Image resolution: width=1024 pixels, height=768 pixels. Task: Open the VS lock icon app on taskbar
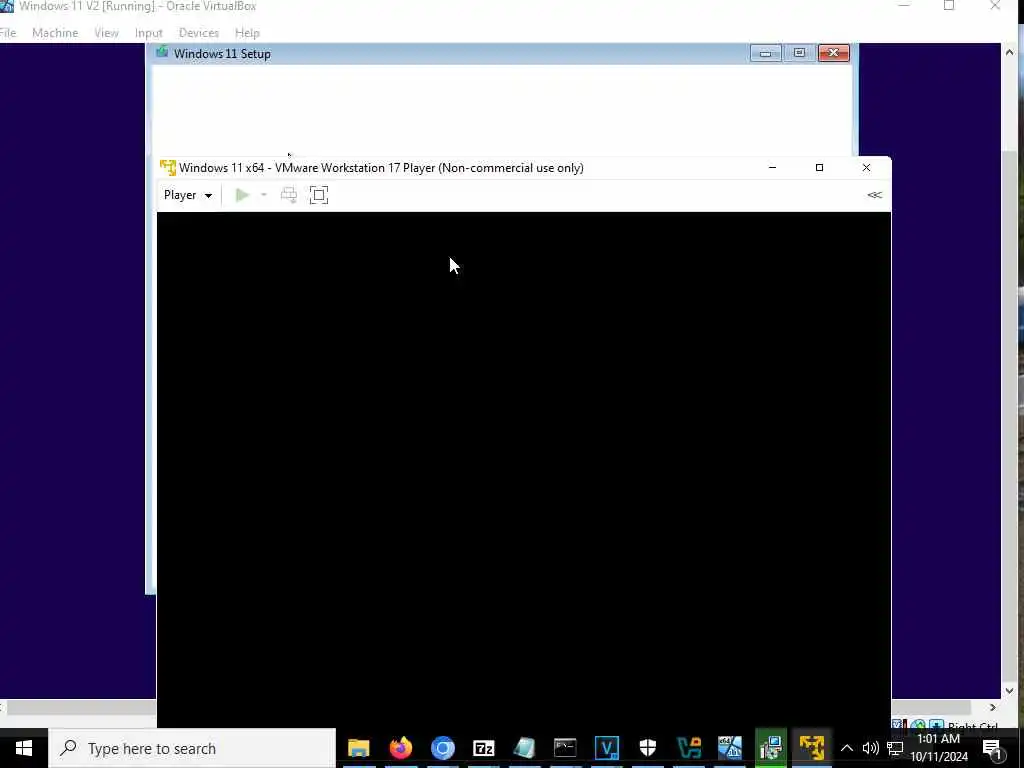[x=689, y=748]
